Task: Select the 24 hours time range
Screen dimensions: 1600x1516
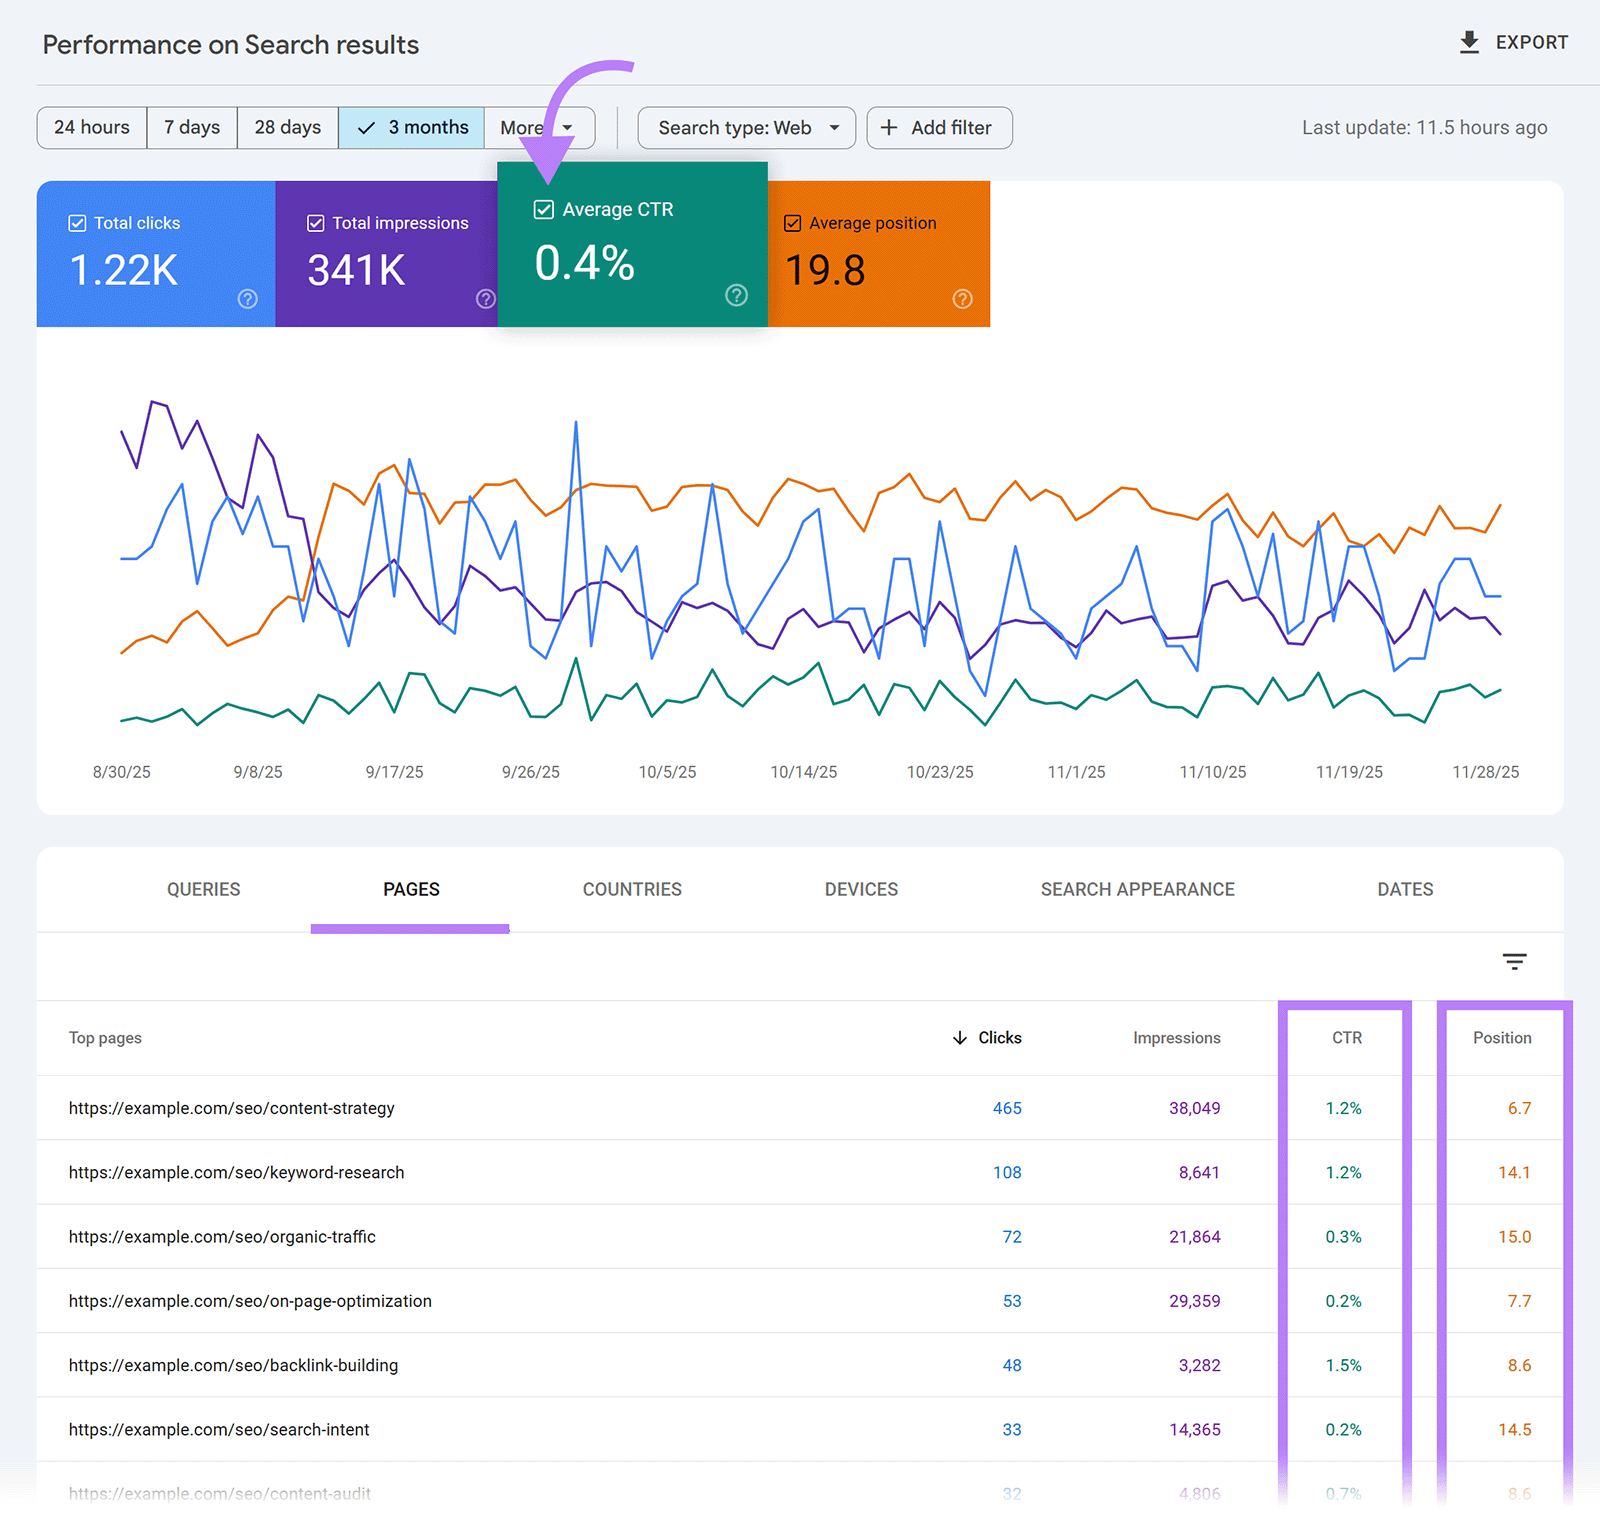Action: click(91, 127)
